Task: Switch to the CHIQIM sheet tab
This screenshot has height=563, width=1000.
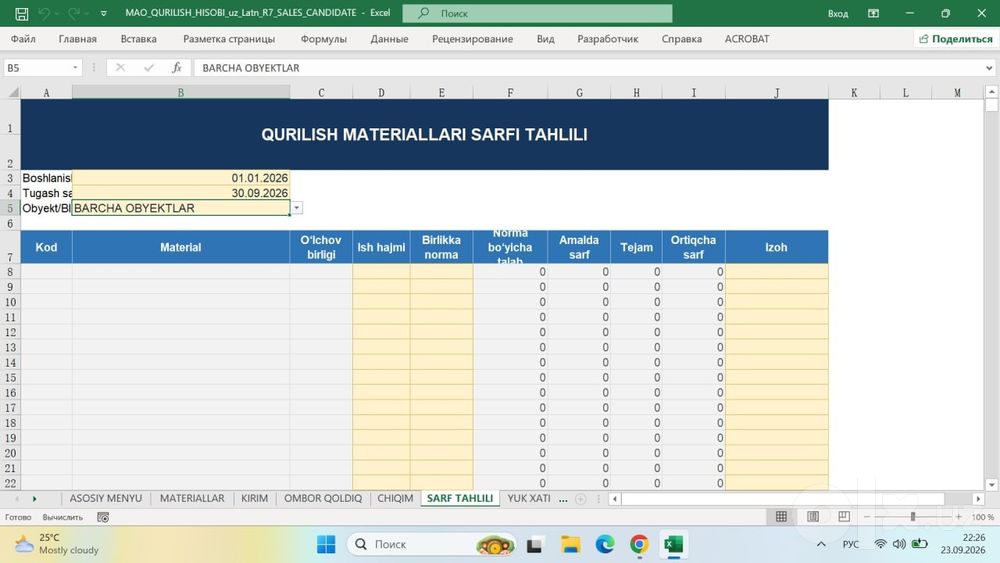Action: click(395, 499)
